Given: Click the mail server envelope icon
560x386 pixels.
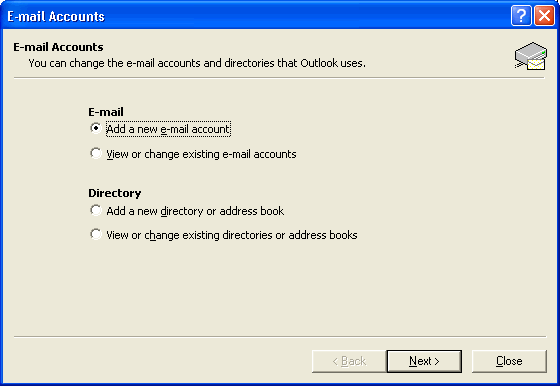Looking at the screenshot, I should [x=531, y=56].
